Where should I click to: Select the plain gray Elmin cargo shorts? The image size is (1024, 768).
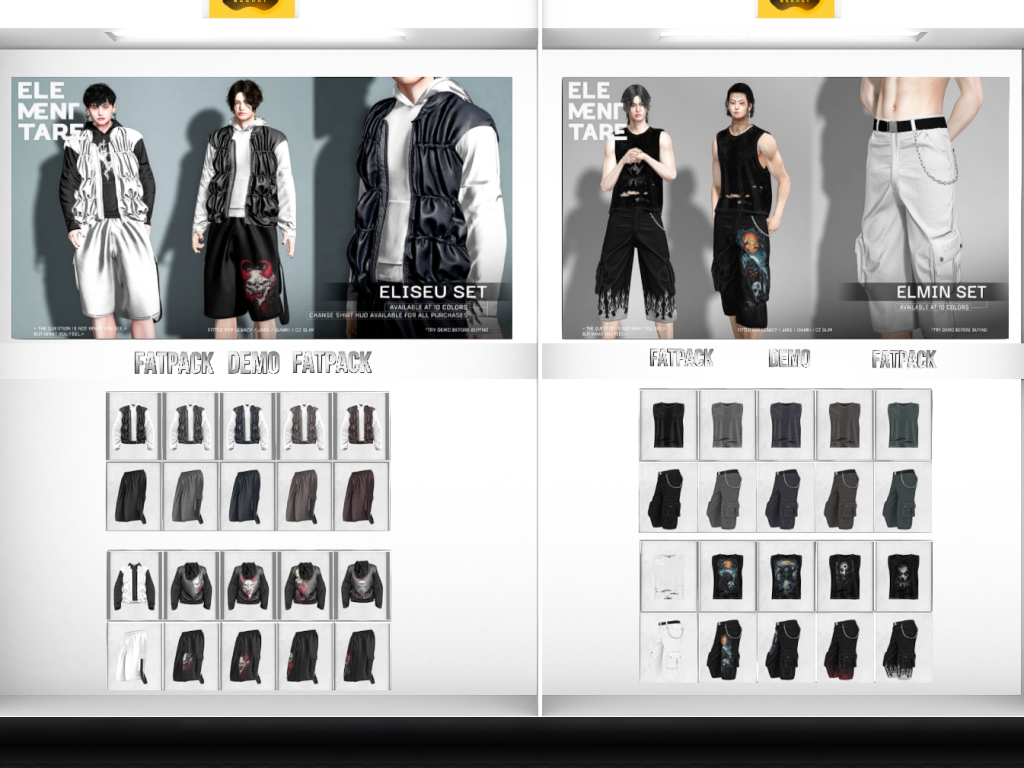[727, 497]
